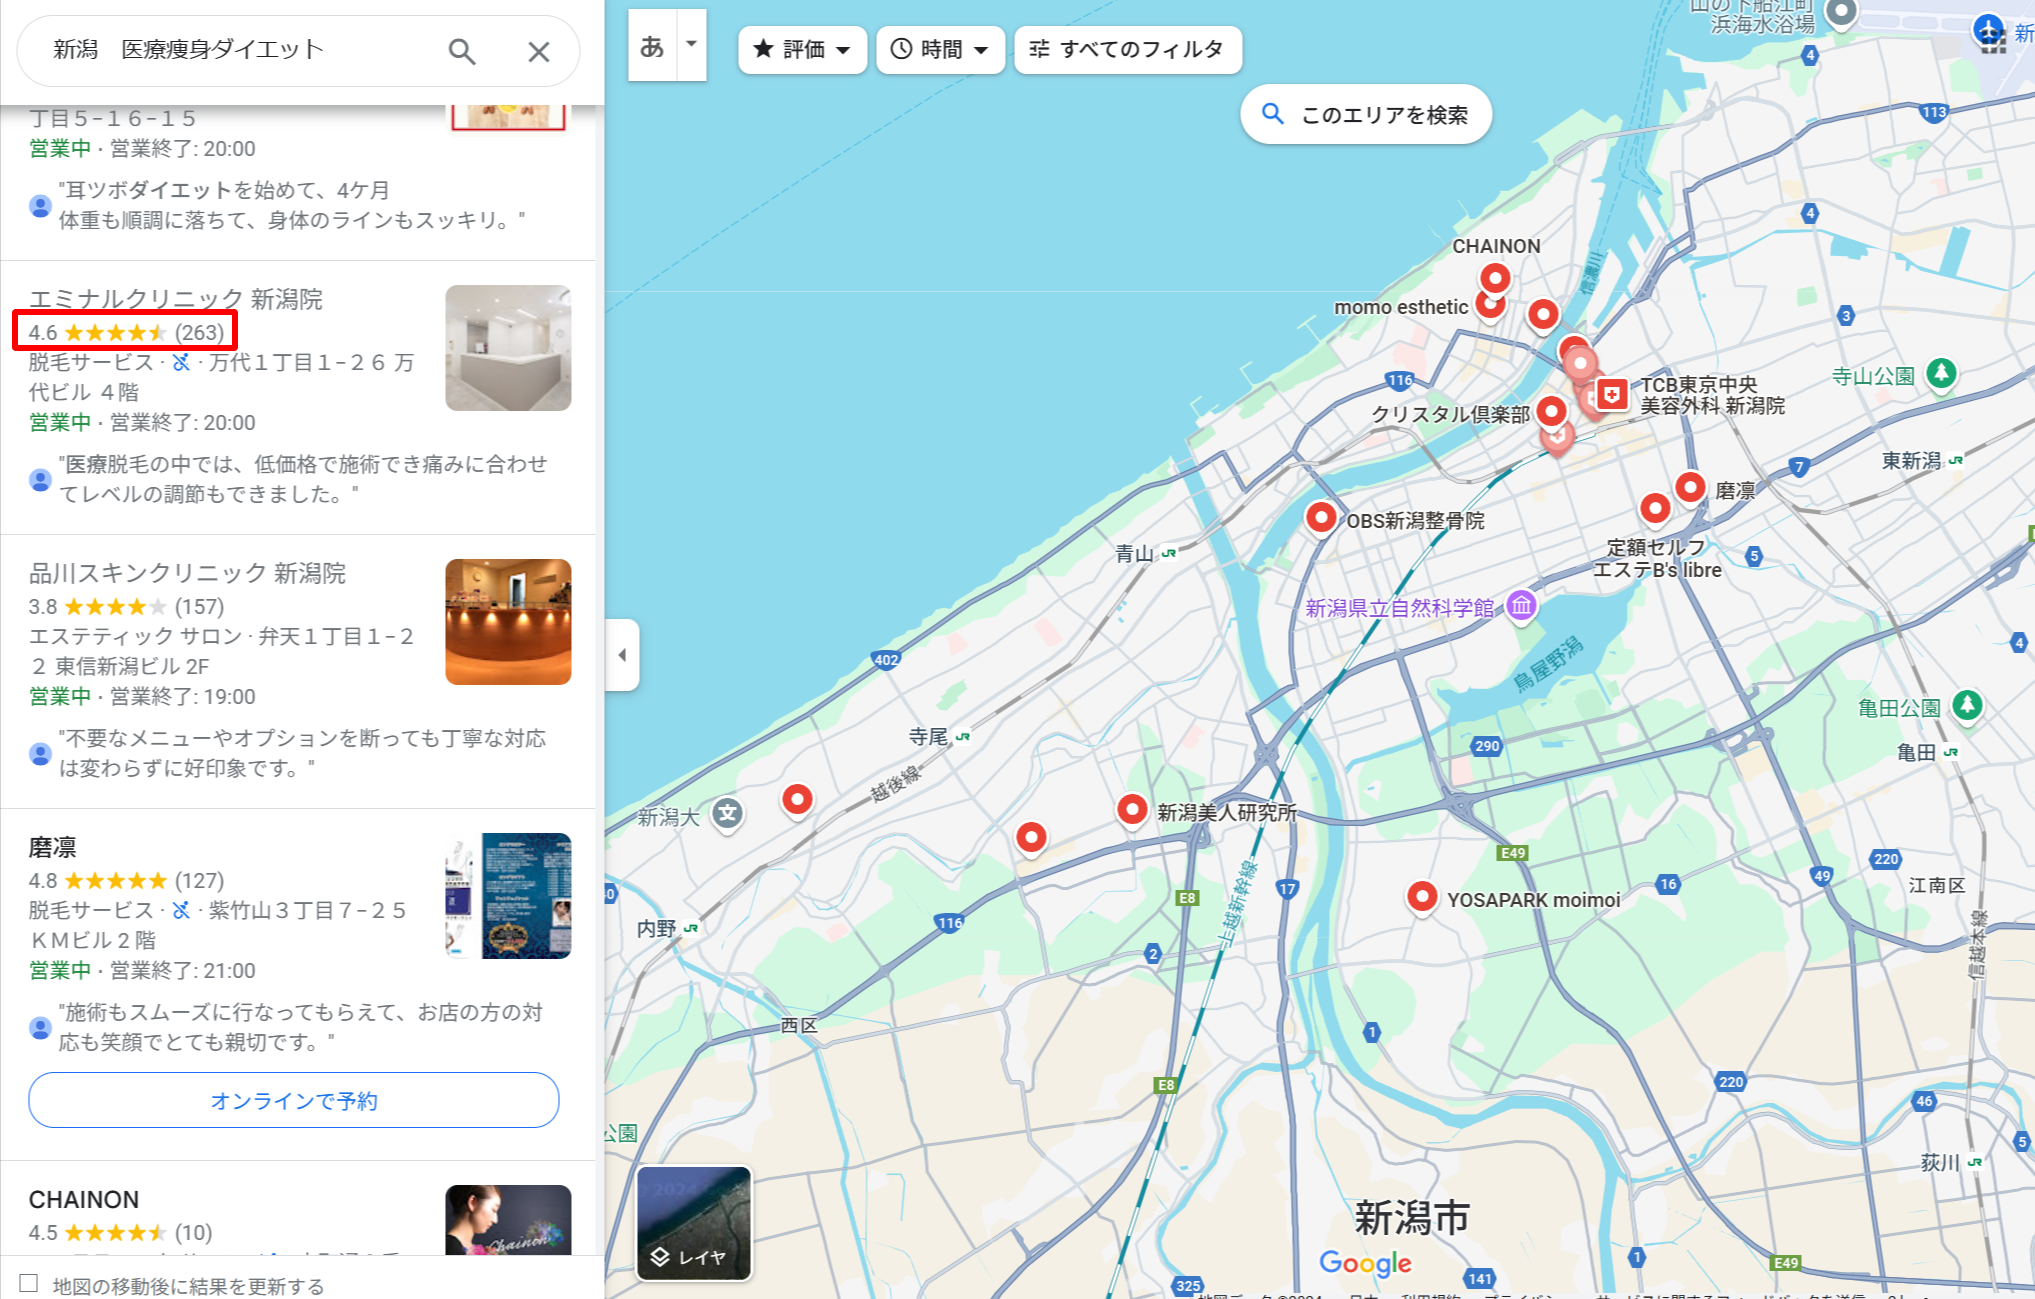
Task: Click the search box text field
Action: click(240, 50)
